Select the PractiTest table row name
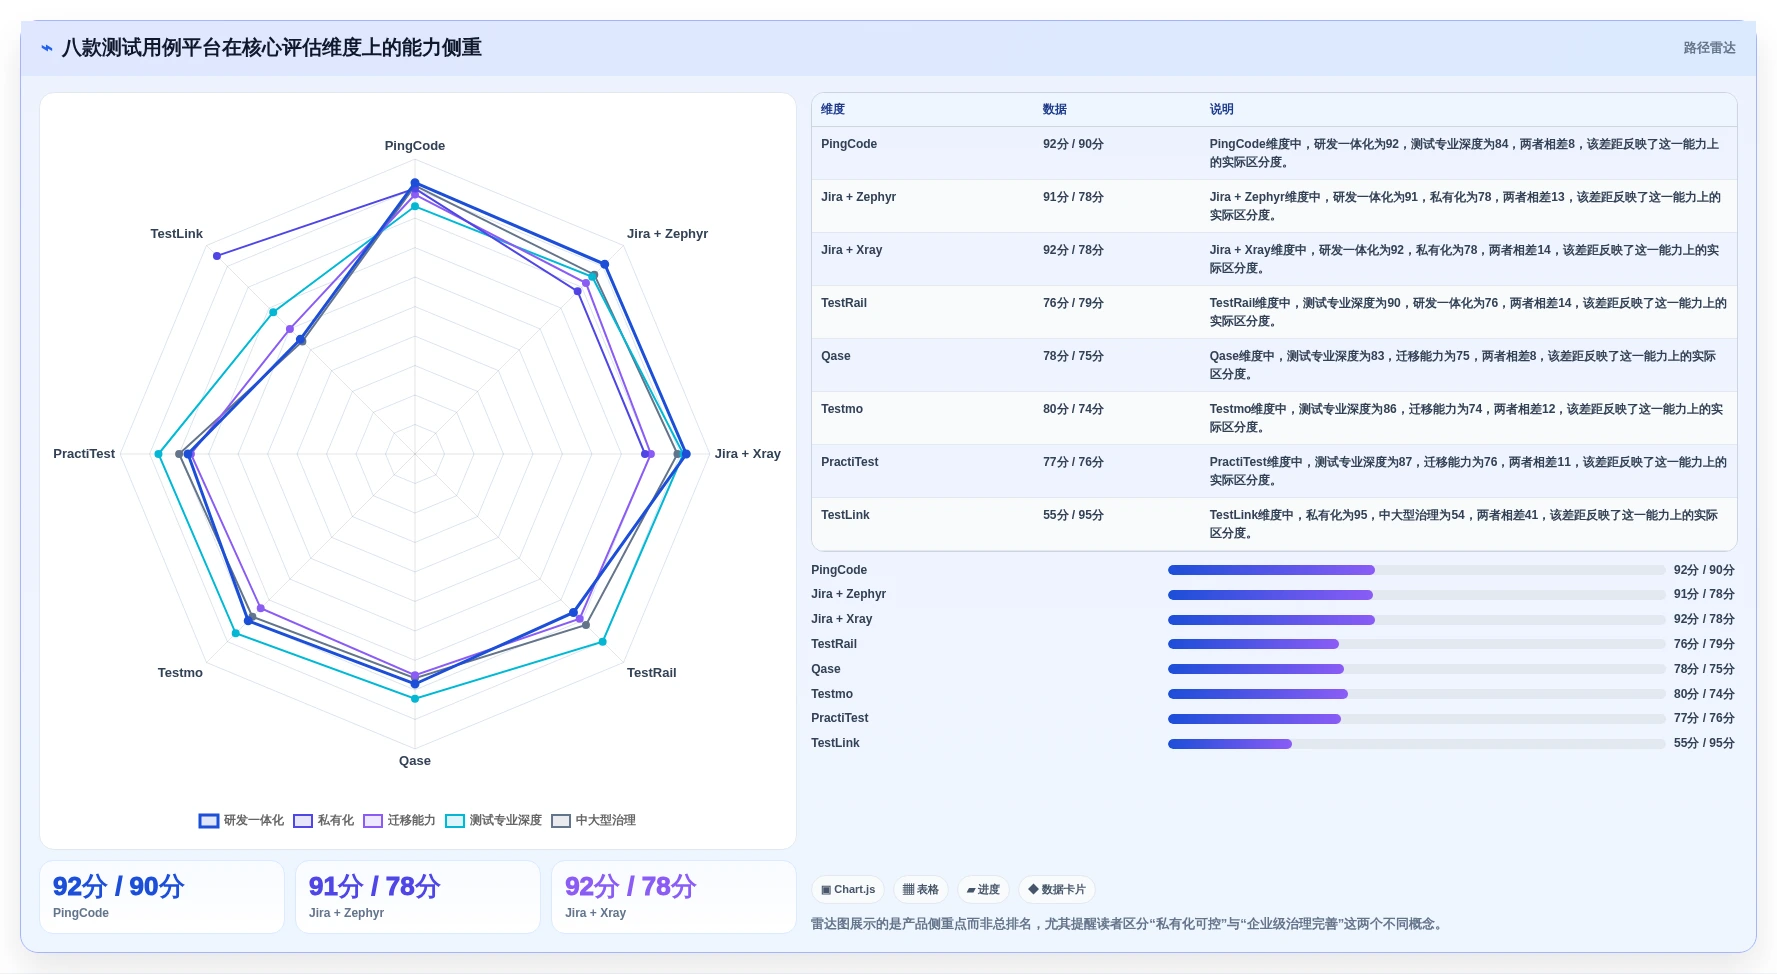 [849, 462]
